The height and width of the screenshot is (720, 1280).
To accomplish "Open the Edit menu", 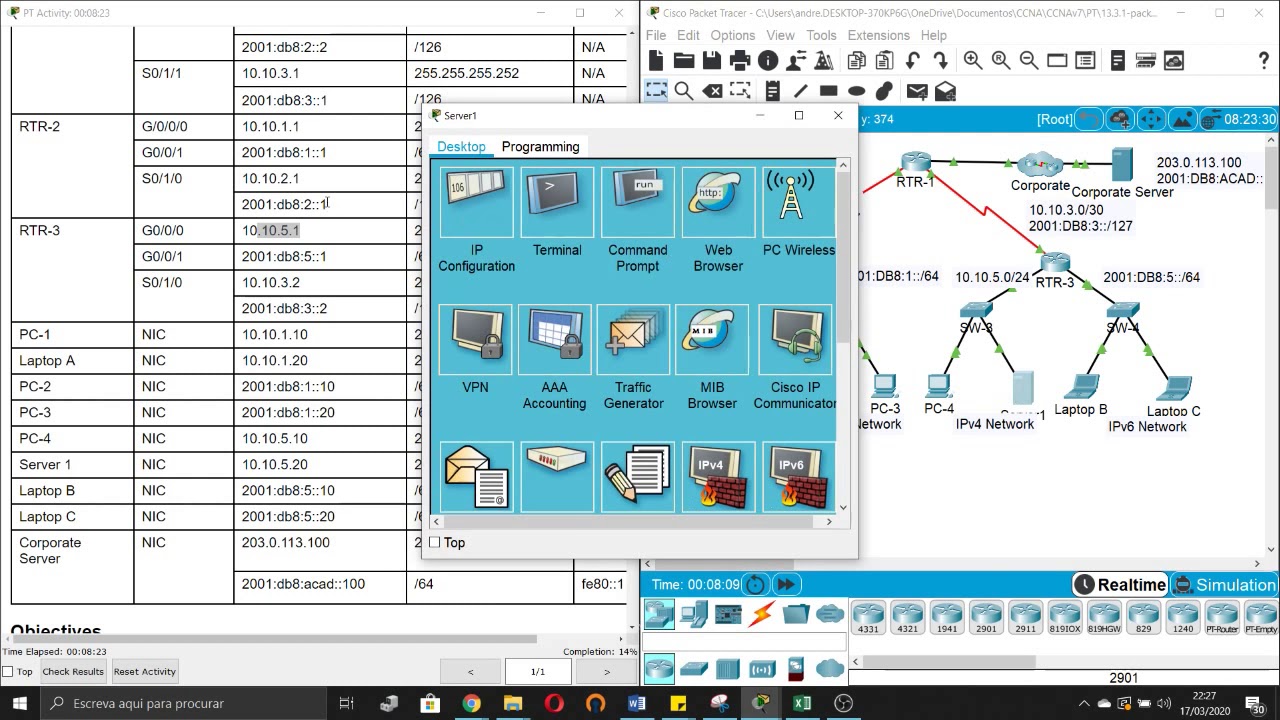I will pos(688,35).
